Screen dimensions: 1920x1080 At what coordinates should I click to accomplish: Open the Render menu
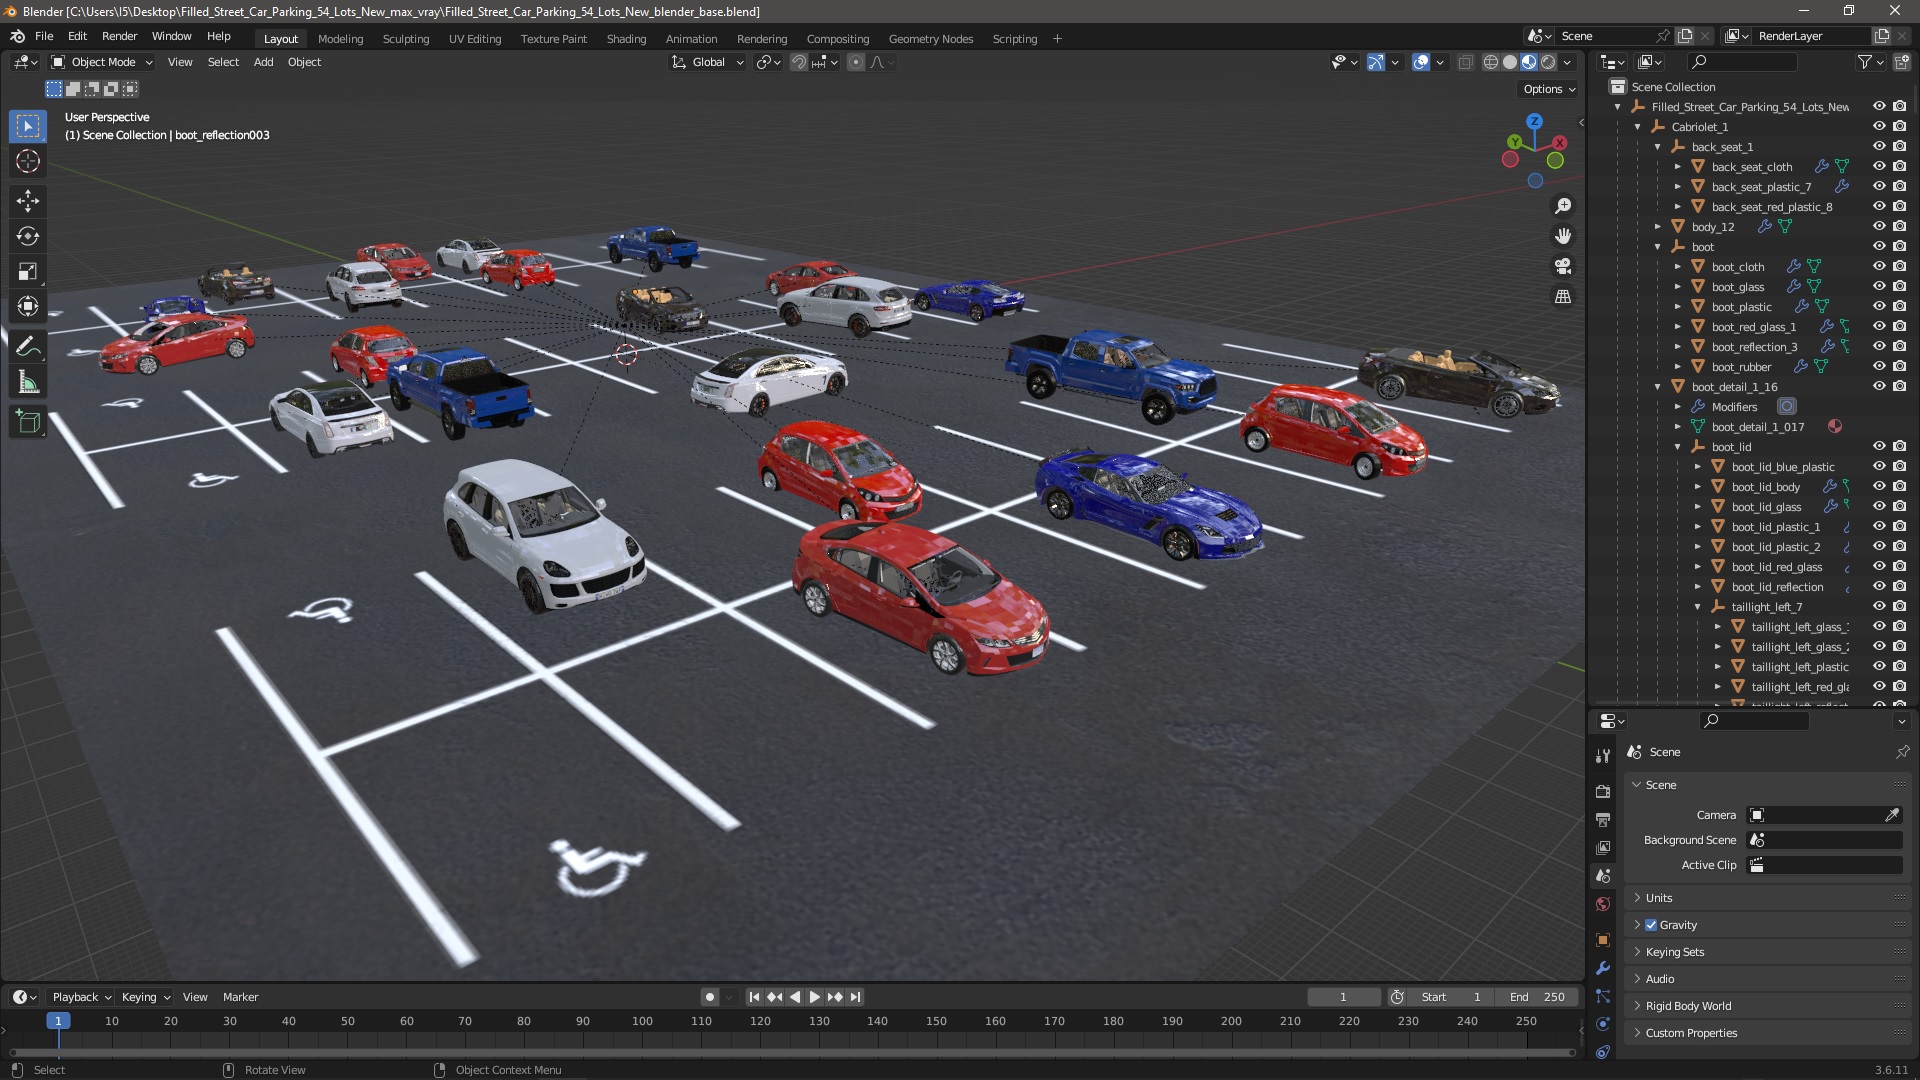pos(119,36)
